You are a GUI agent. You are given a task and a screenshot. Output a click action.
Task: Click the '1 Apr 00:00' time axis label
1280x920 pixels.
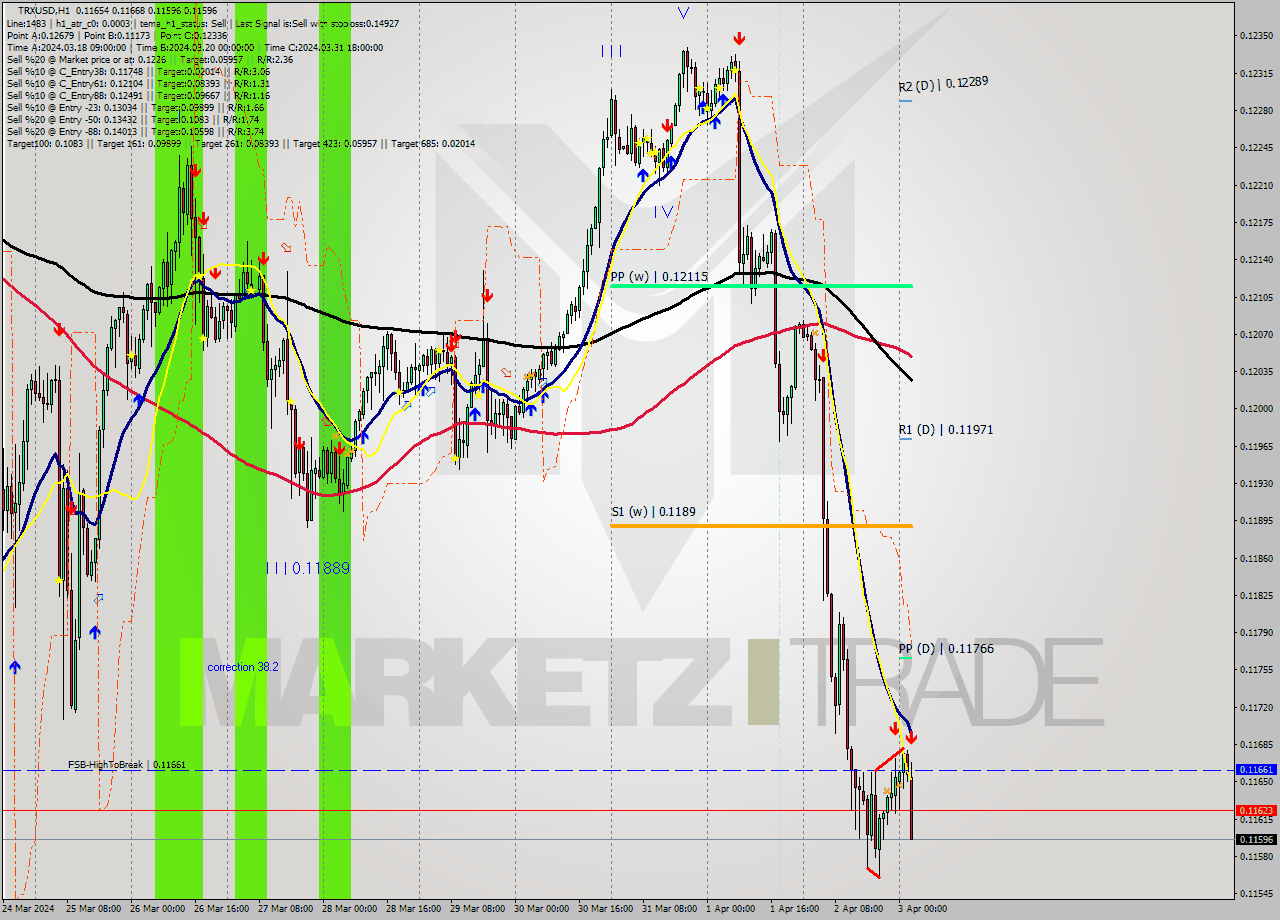731,910
